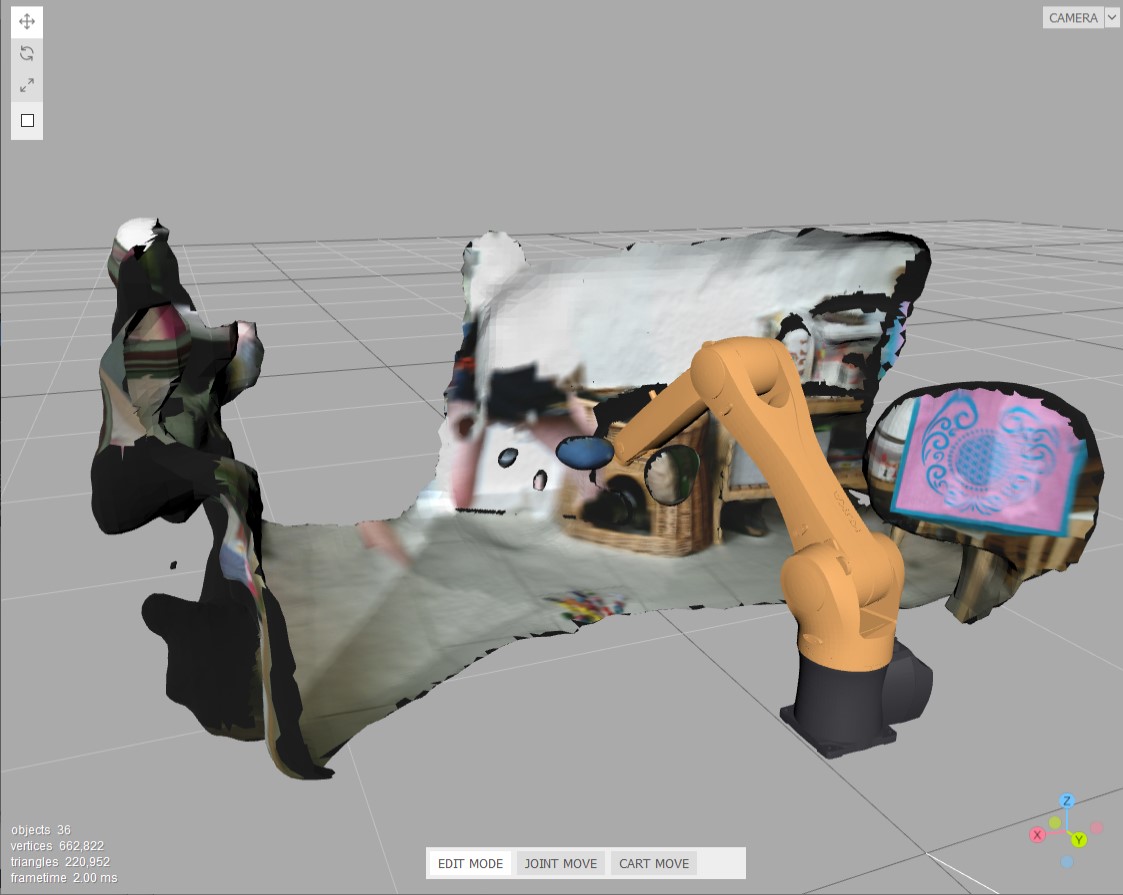Select the scanned person mesh on the left
This screenshot has width=1123, height=895.
170,420
